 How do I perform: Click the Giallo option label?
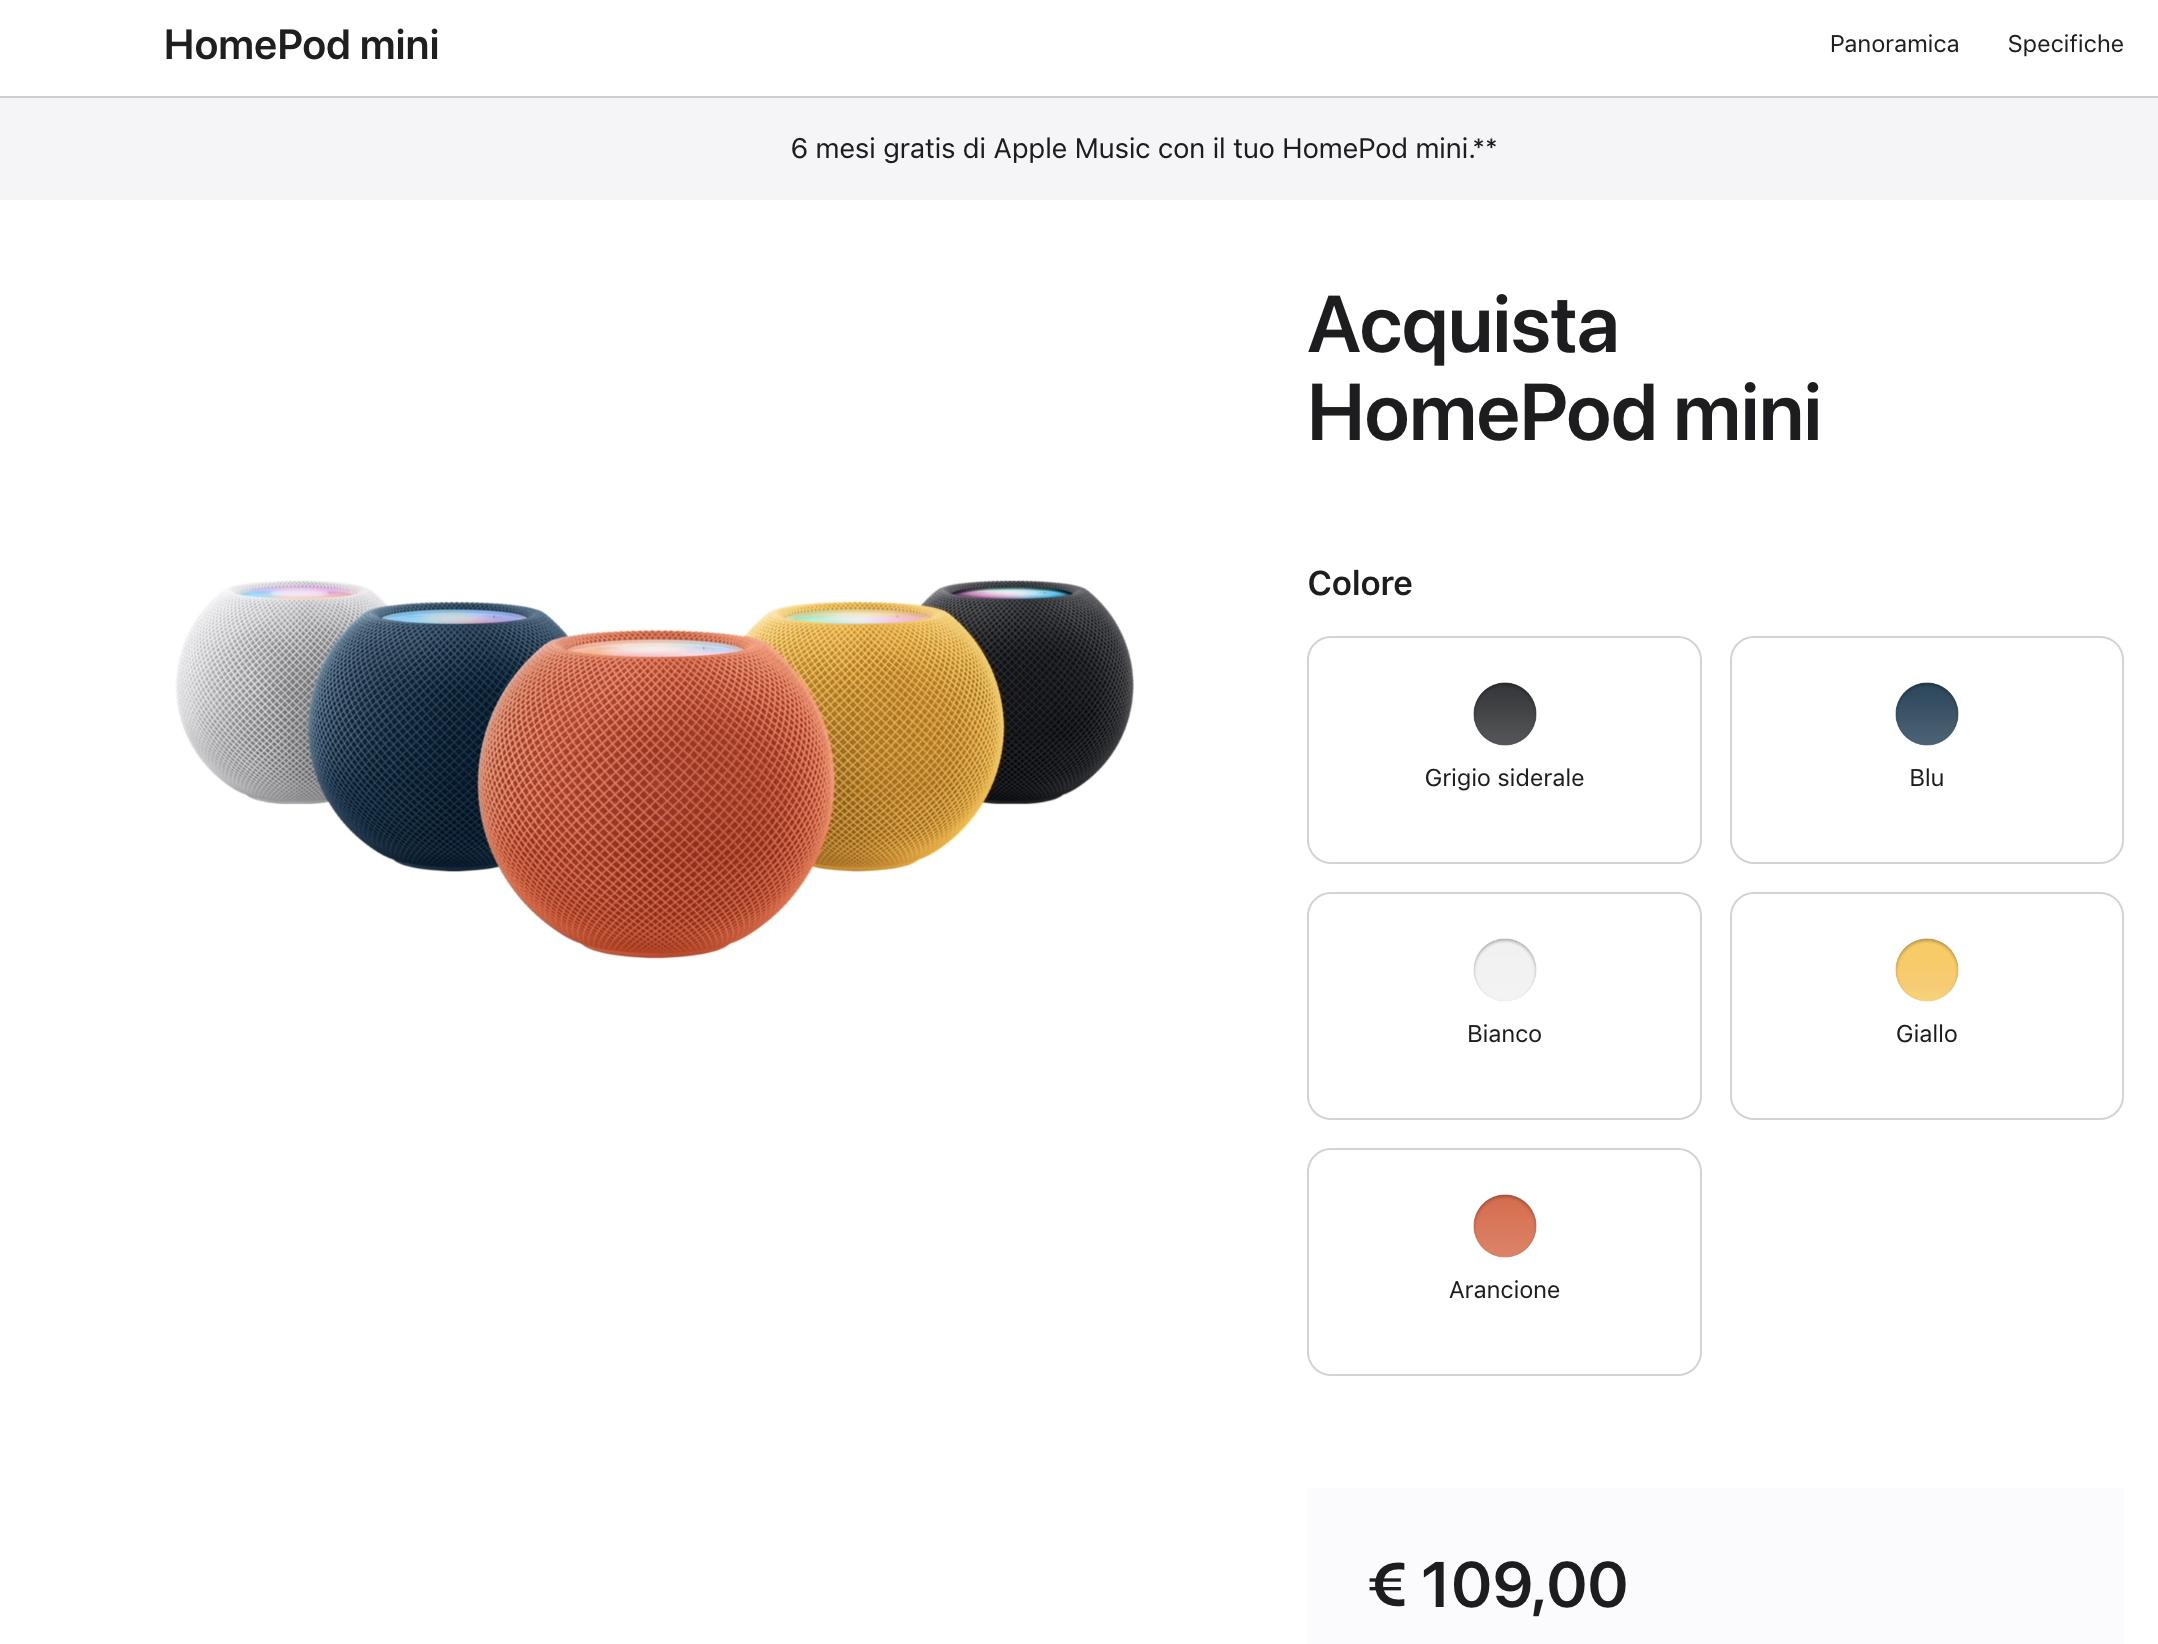click(1926, 1034)
